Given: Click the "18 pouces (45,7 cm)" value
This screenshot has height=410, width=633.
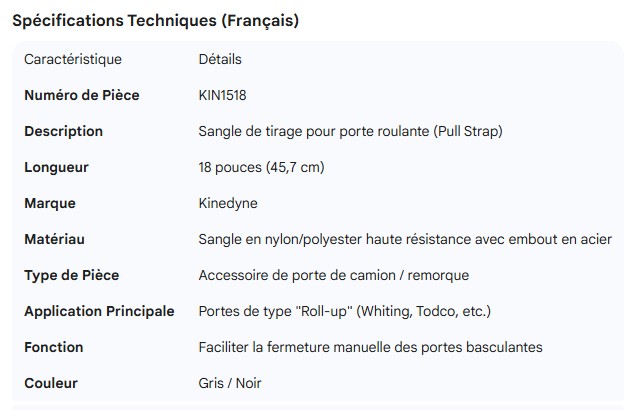Looking at the screenshot, I should pyautogui.click(x=261, y=167).
